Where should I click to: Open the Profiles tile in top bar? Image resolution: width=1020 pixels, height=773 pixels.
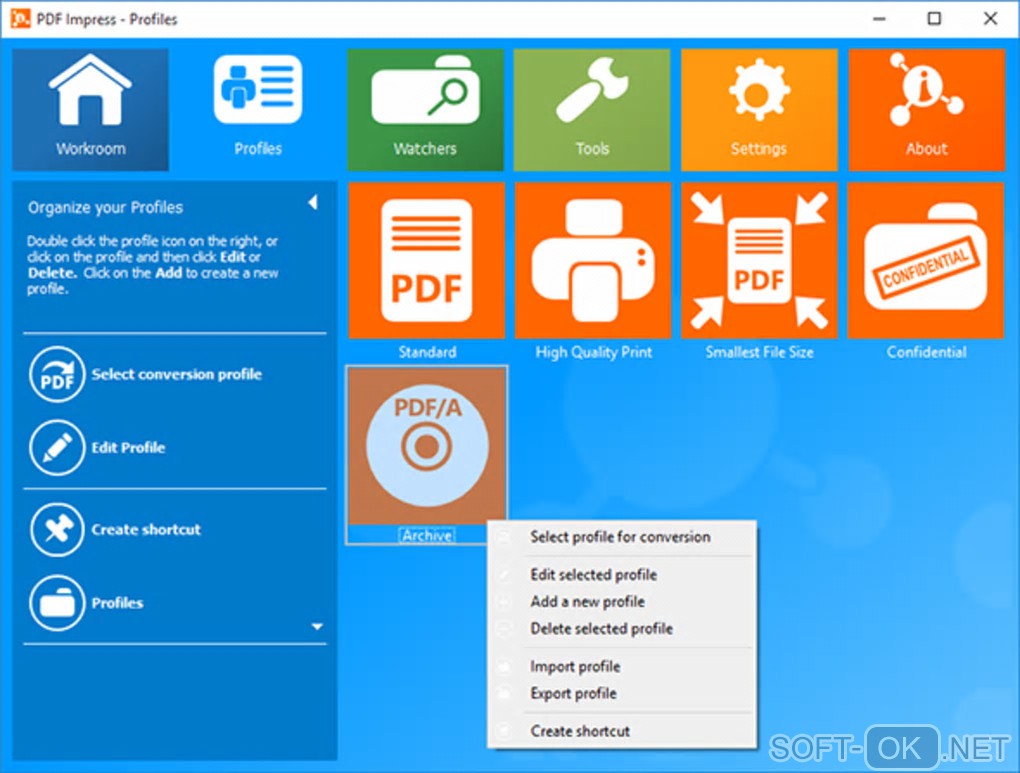(x=258, y=109)
